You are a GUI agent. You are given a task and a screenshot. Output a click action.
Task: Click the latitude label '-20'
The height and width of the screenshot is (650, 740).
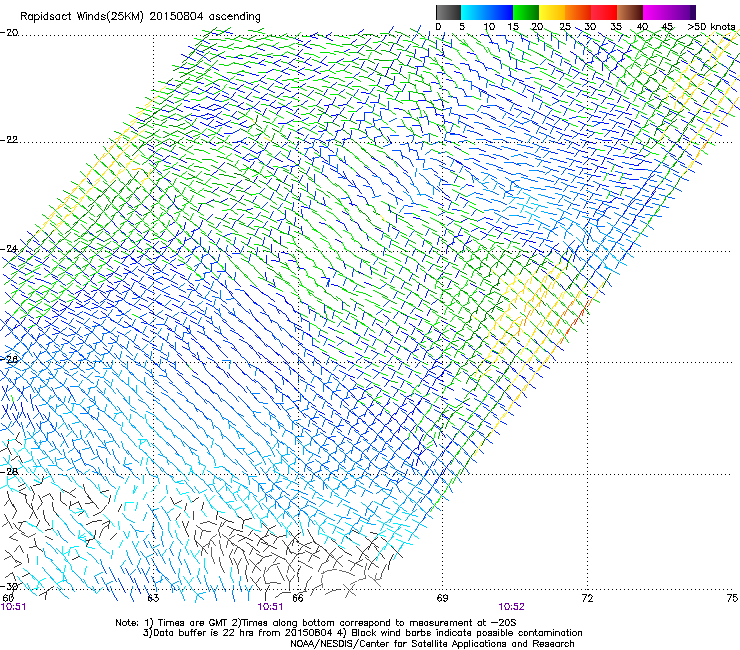[x=9, y=33]
